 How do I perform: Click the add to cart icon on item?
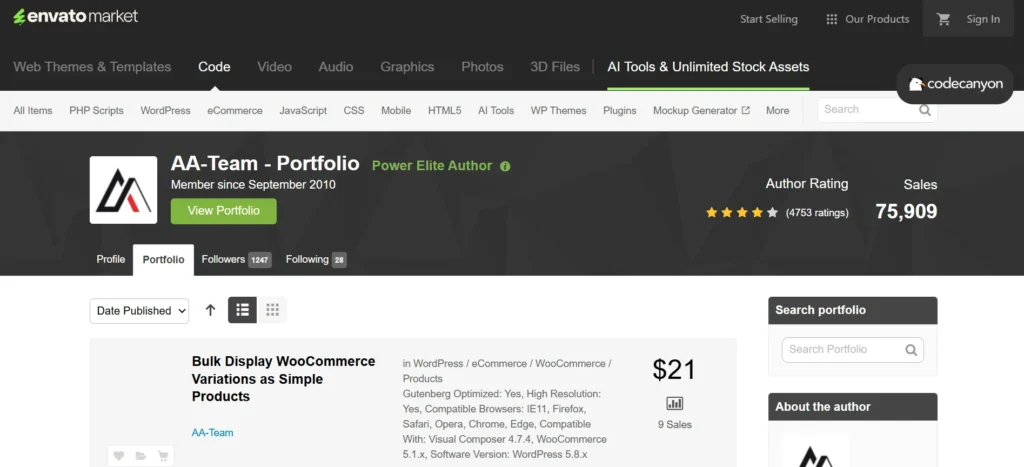[161, 456]
